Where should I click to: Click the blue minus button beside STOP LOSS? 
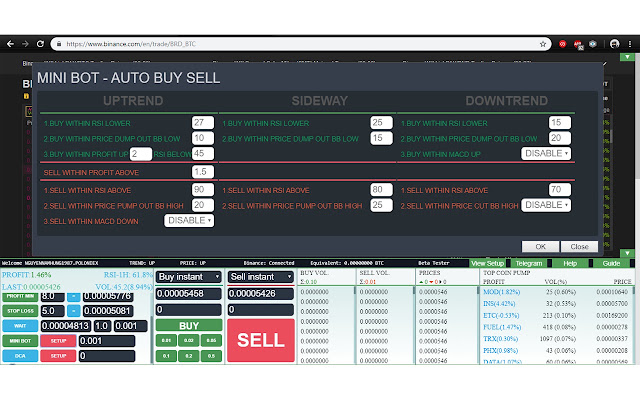pyautogui.click(x=73, y=311)
